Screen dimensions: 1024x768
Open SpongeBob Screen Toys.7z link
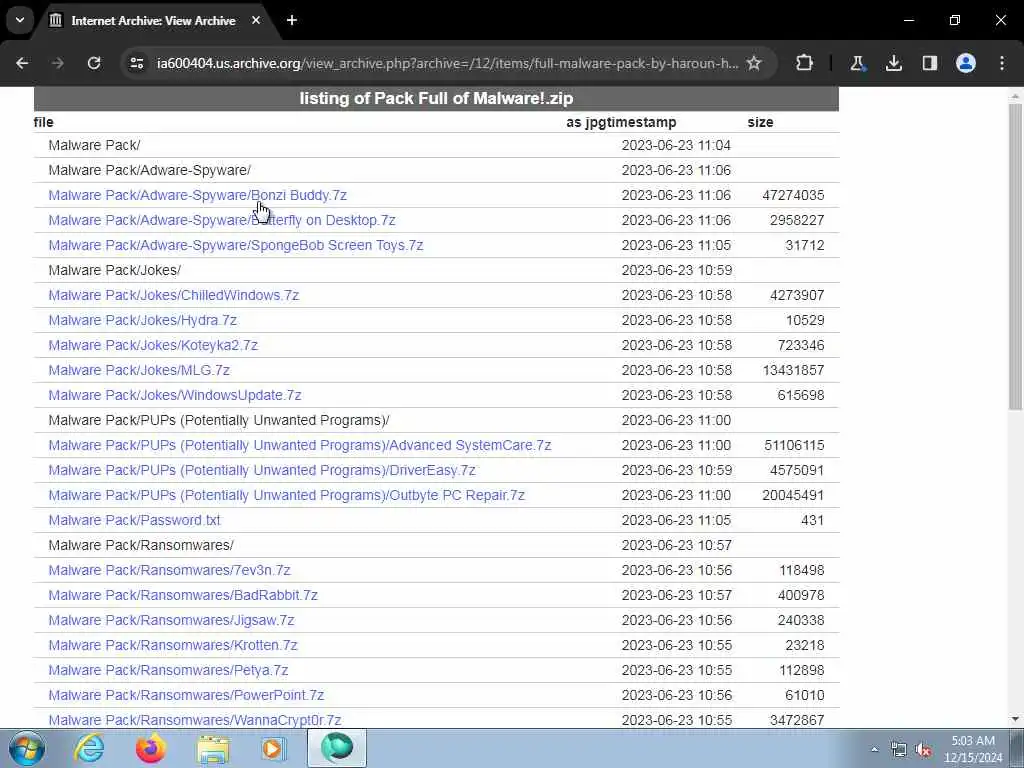click(x=236, y=245)
